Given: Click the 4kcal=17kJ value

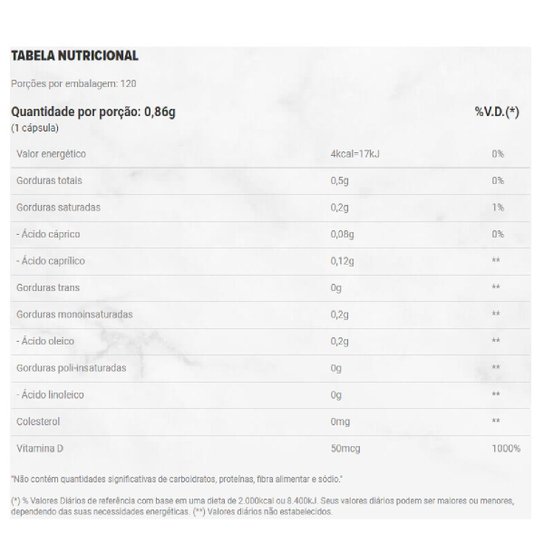Looking at the screenshot, I should (355, 154).
